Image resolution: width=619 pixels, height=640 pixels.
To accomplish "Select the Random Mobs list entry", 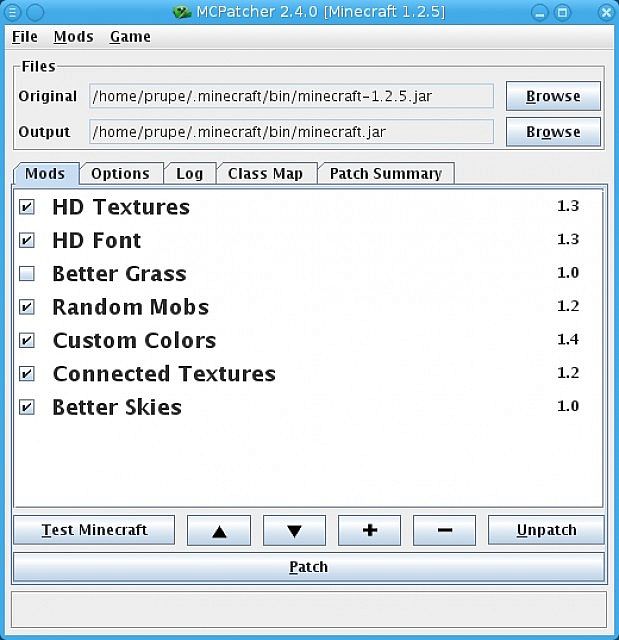I will tap(130, 307).
